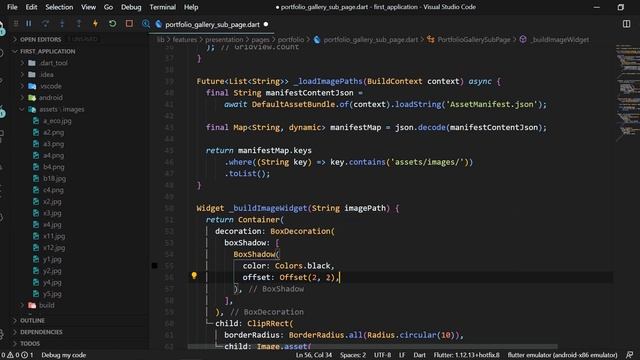Viewport: 640px width, 360px height.
Task: Expand the Dependencies section
Action: coord(41,332)
